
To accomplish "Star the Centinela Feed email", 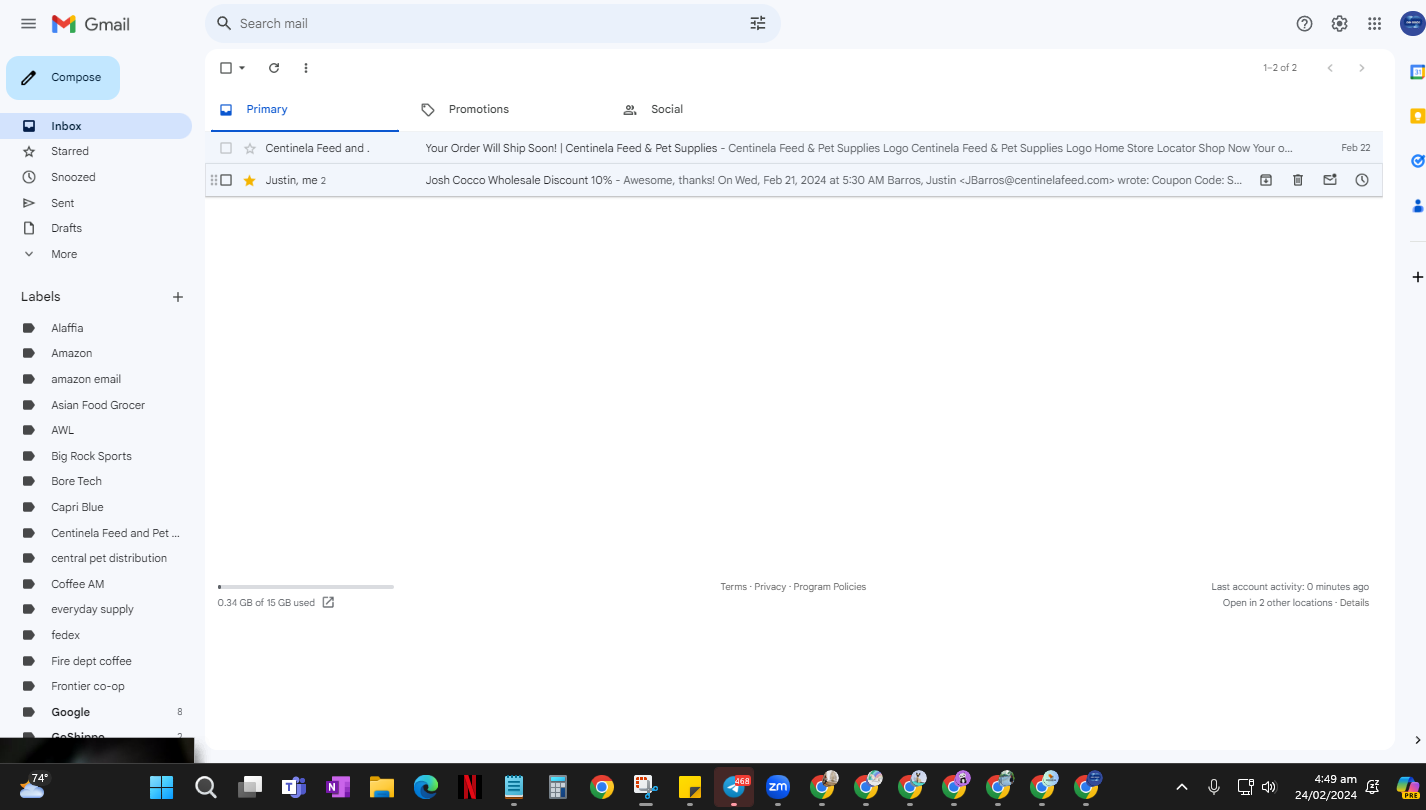I will 250,148.
